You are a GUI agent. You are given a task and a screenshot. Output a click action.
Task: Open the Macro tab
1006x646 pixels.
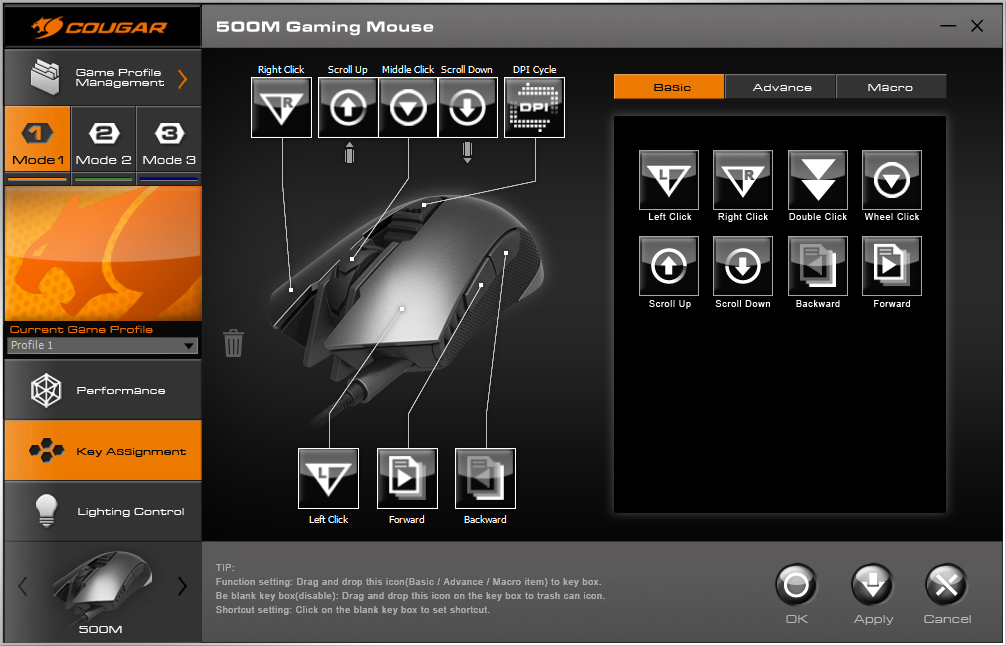coord(890,87)
